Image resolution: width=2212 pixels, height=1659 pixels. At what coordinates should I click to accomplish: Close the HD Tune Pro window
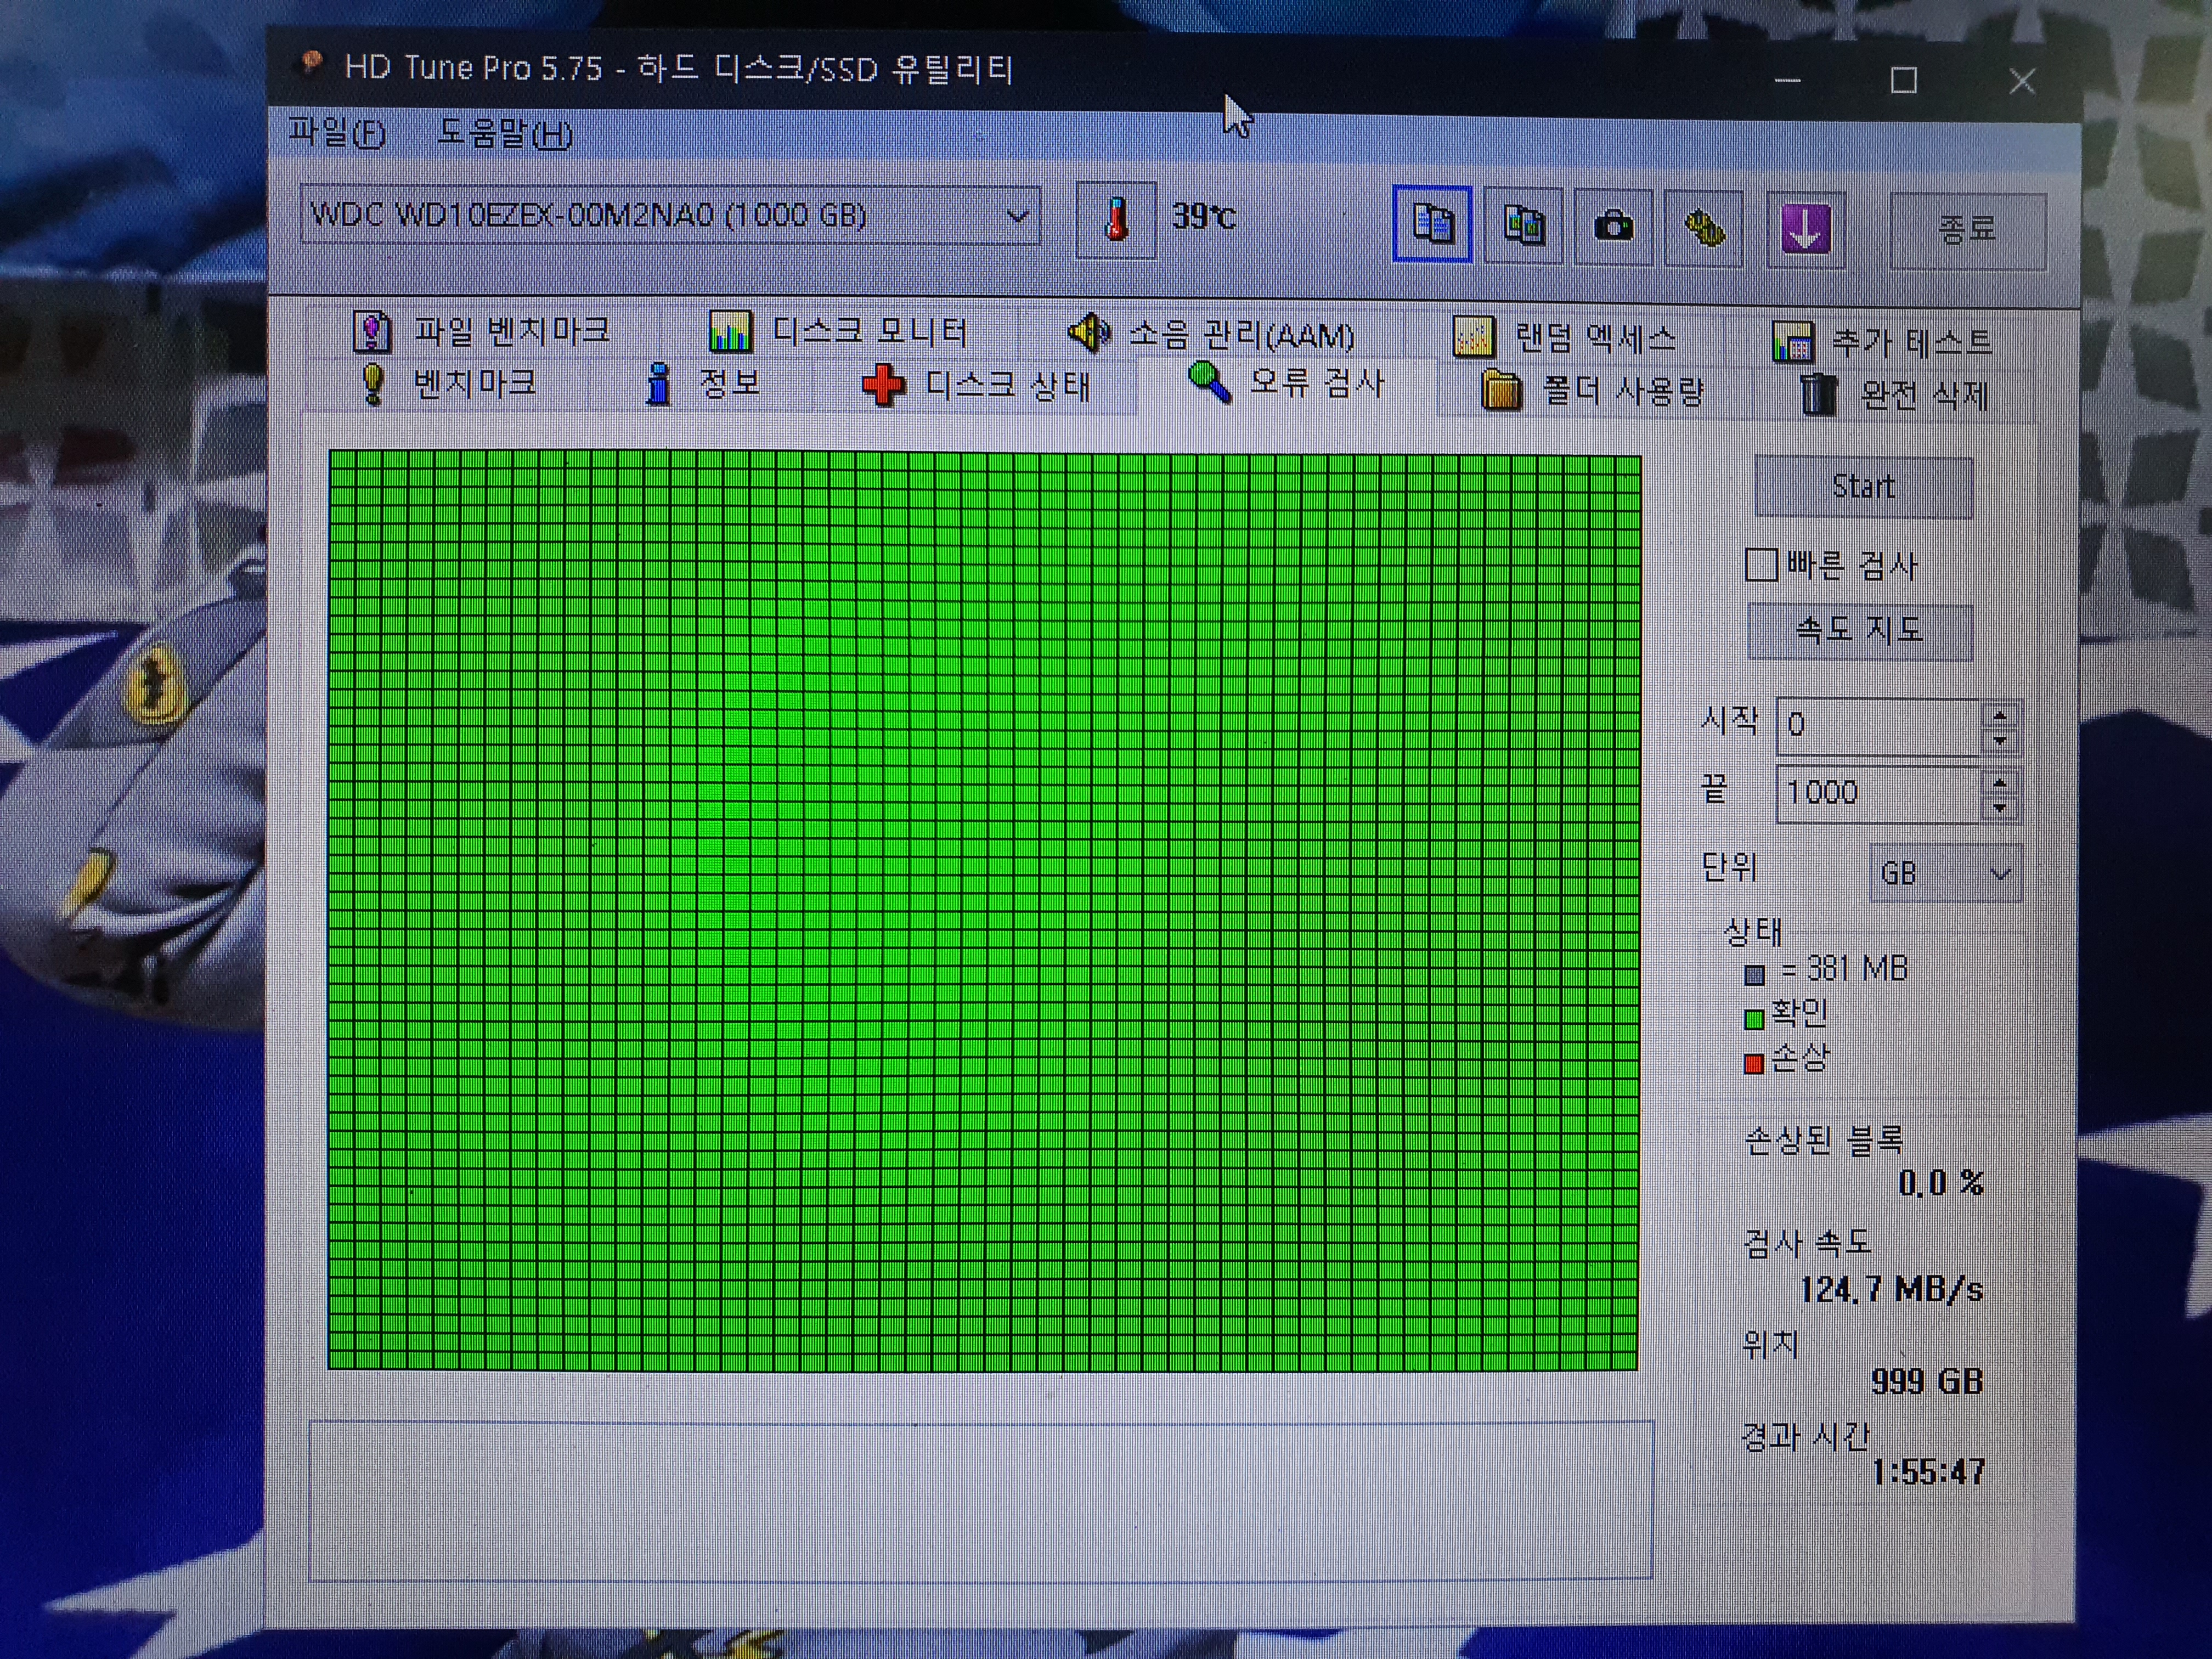point(2022,81)
